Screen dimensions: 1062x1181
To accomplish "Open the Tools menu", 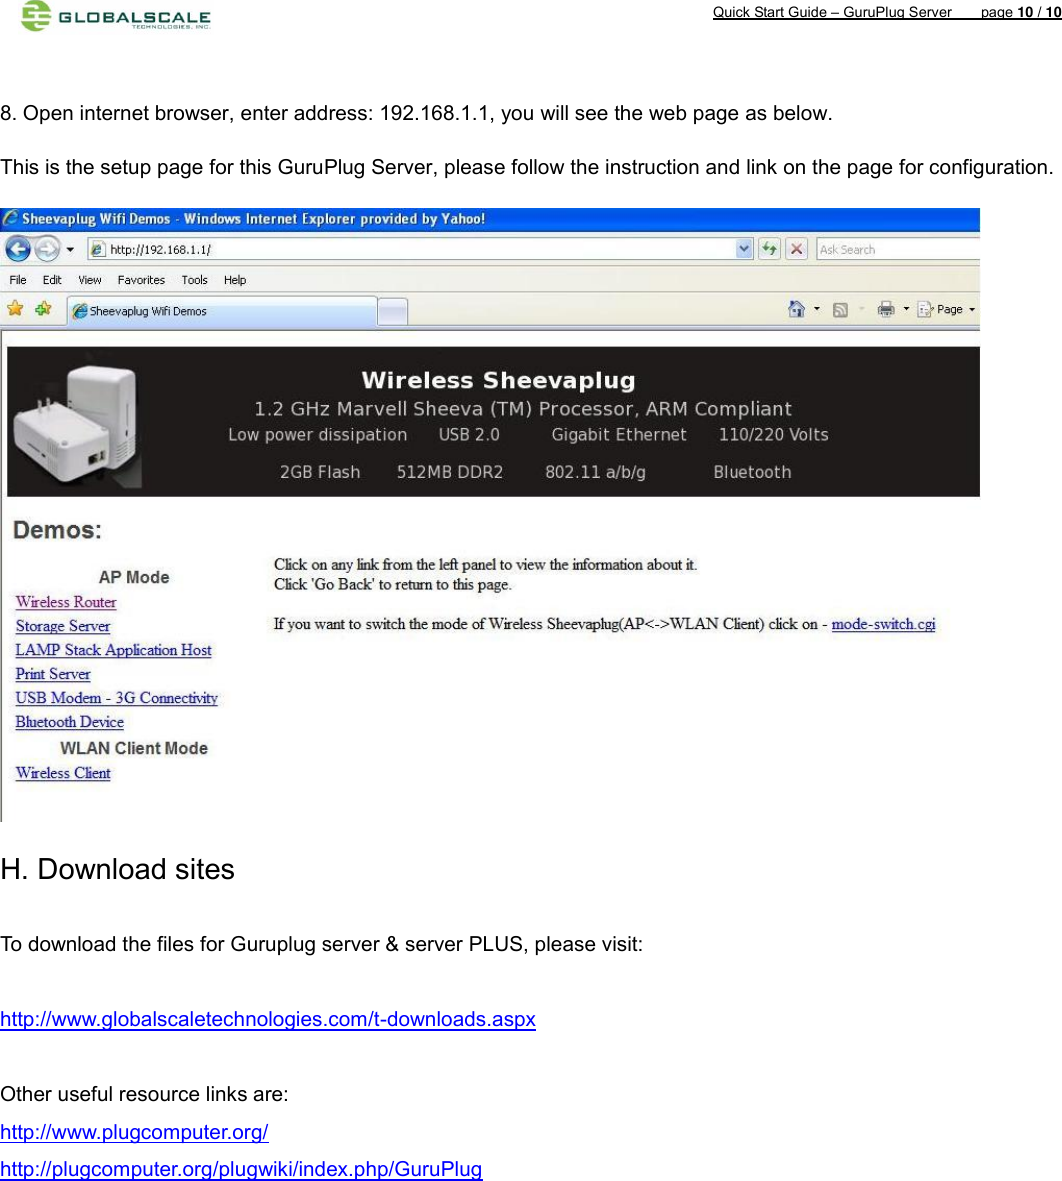I will [x=194, y=280].
